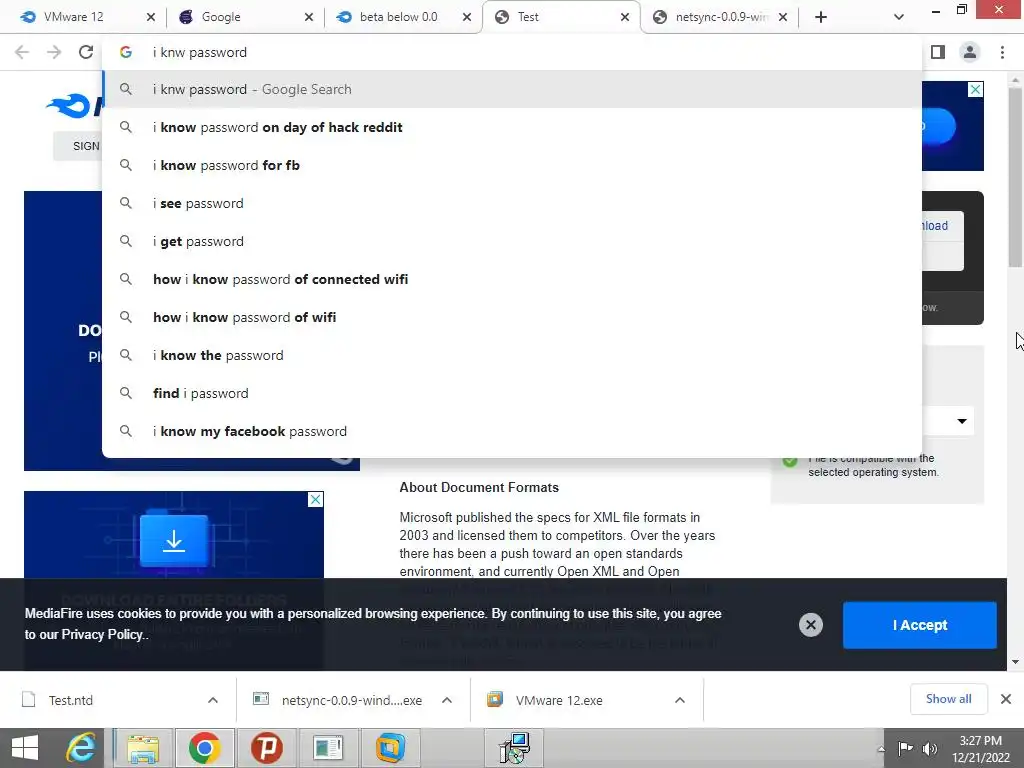Close the download folders ad
The height and width of the screenshot is (768, 1024).
tap(315, 500)
